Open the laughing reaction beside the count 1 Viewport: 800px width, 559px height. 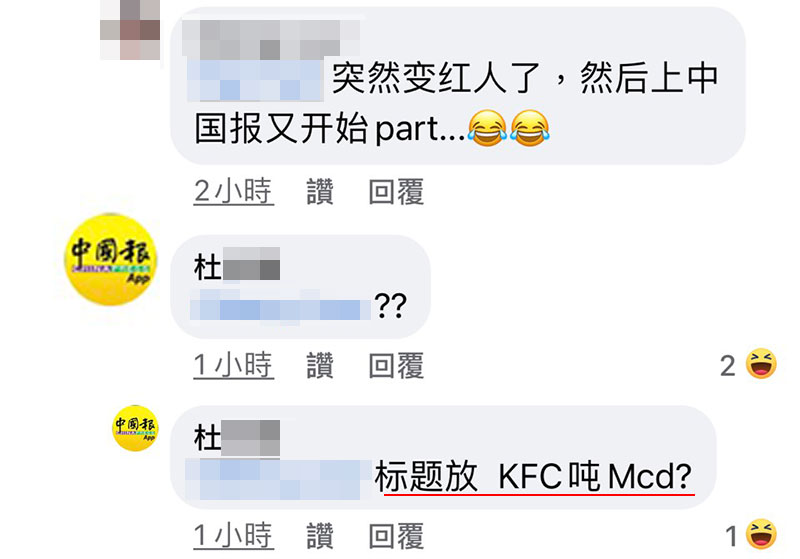pyautogui.click(x=761, y=535)
